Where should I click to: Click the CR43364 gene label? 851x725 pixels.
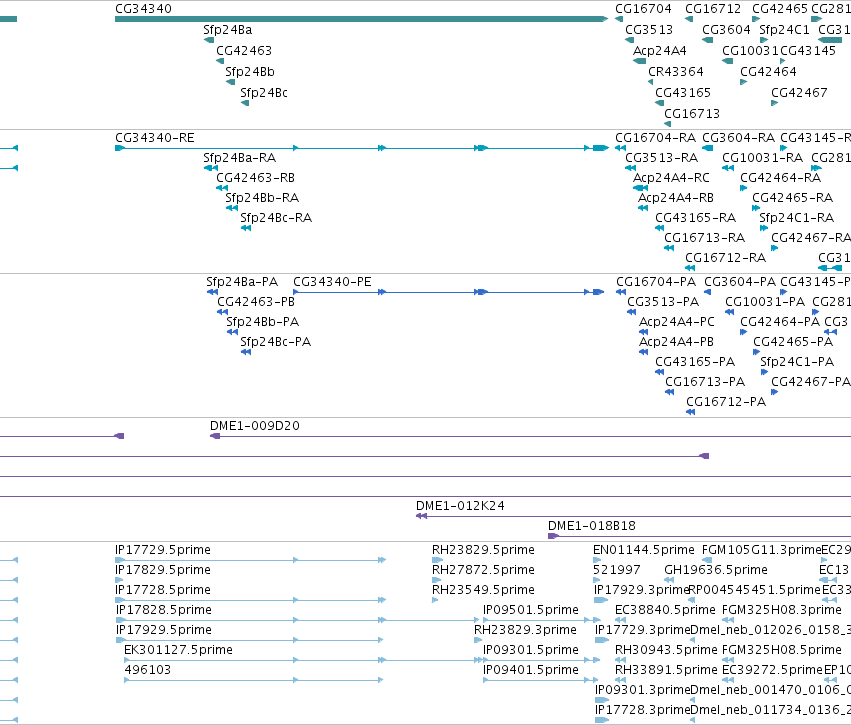pos(676,72)
